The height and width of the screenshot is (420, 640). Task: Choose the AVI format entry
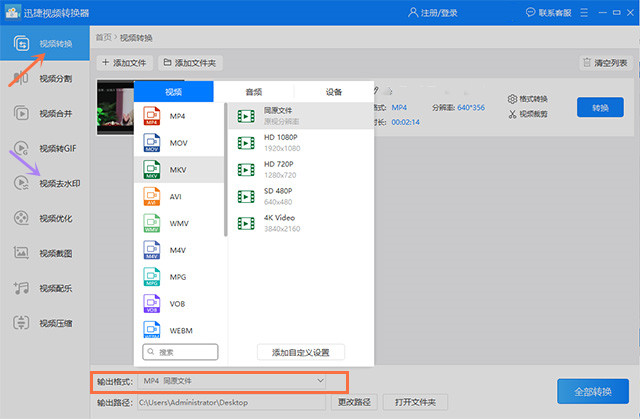[179, 197]
